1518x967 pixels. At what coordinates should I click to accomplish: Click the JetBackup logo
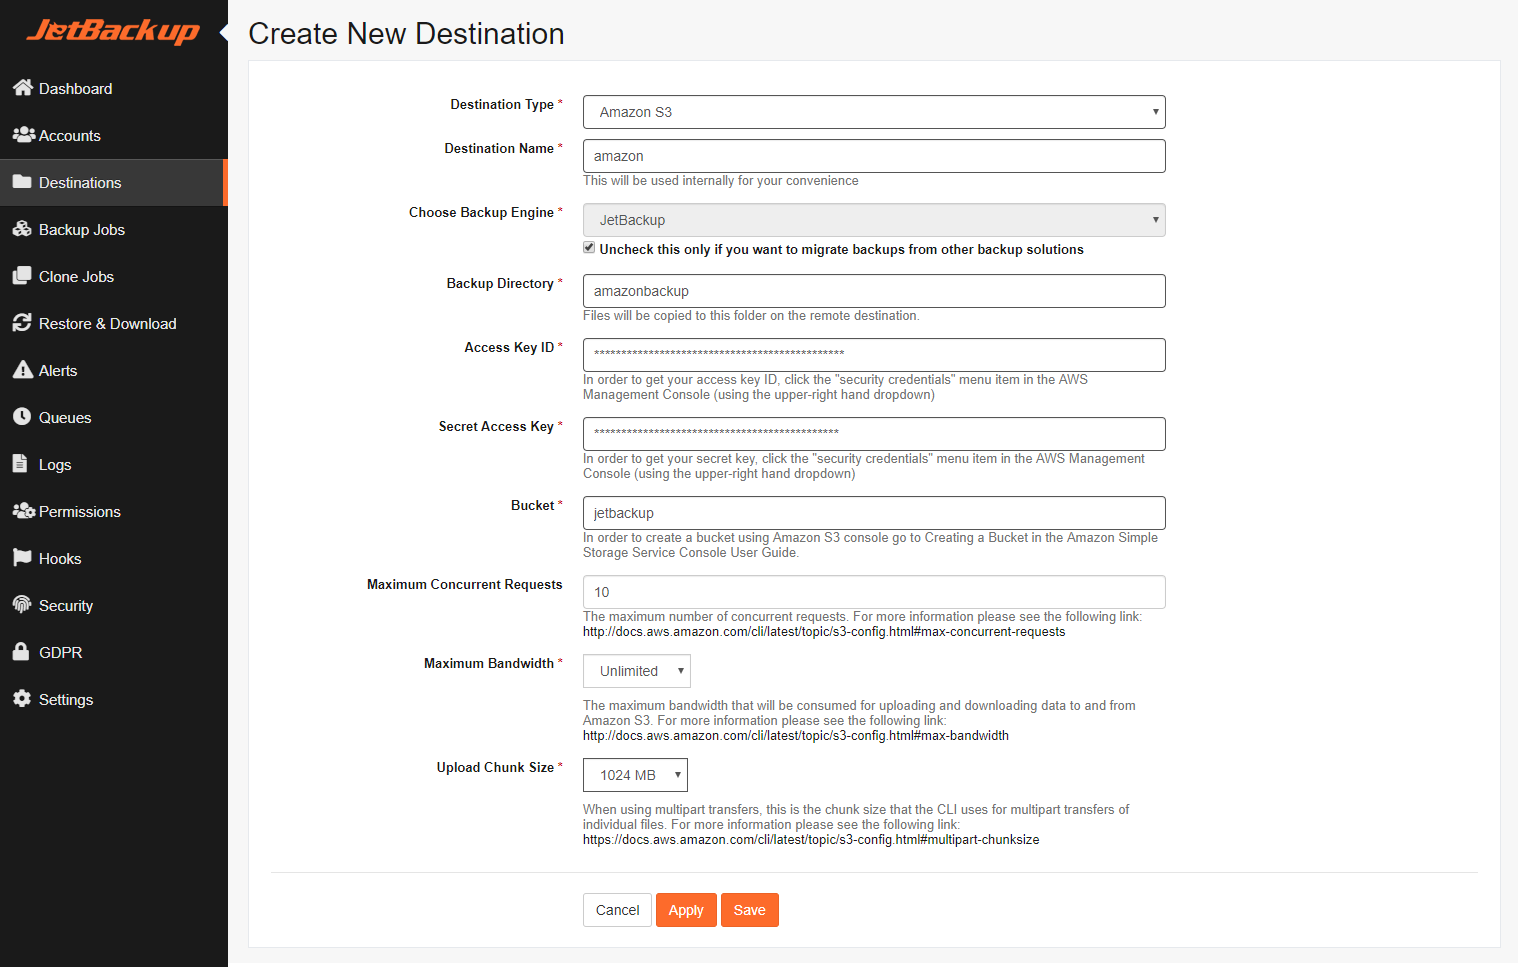click(113, 31)
